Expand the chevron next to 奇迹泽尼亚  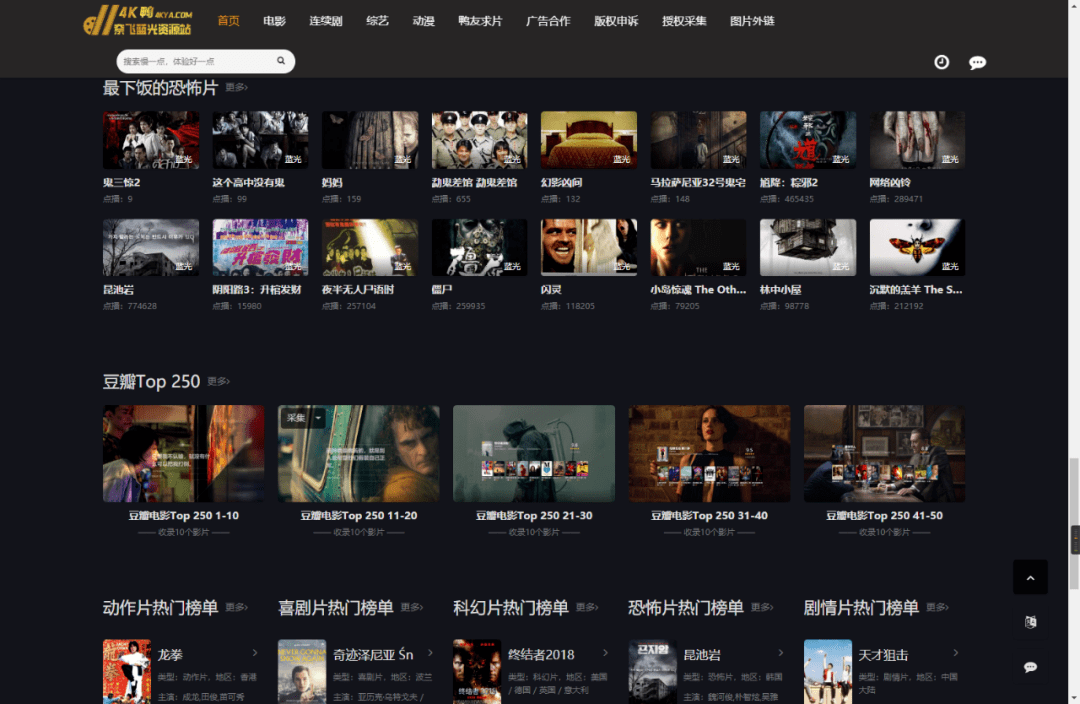pyautogui.click(x=430, y=652)
